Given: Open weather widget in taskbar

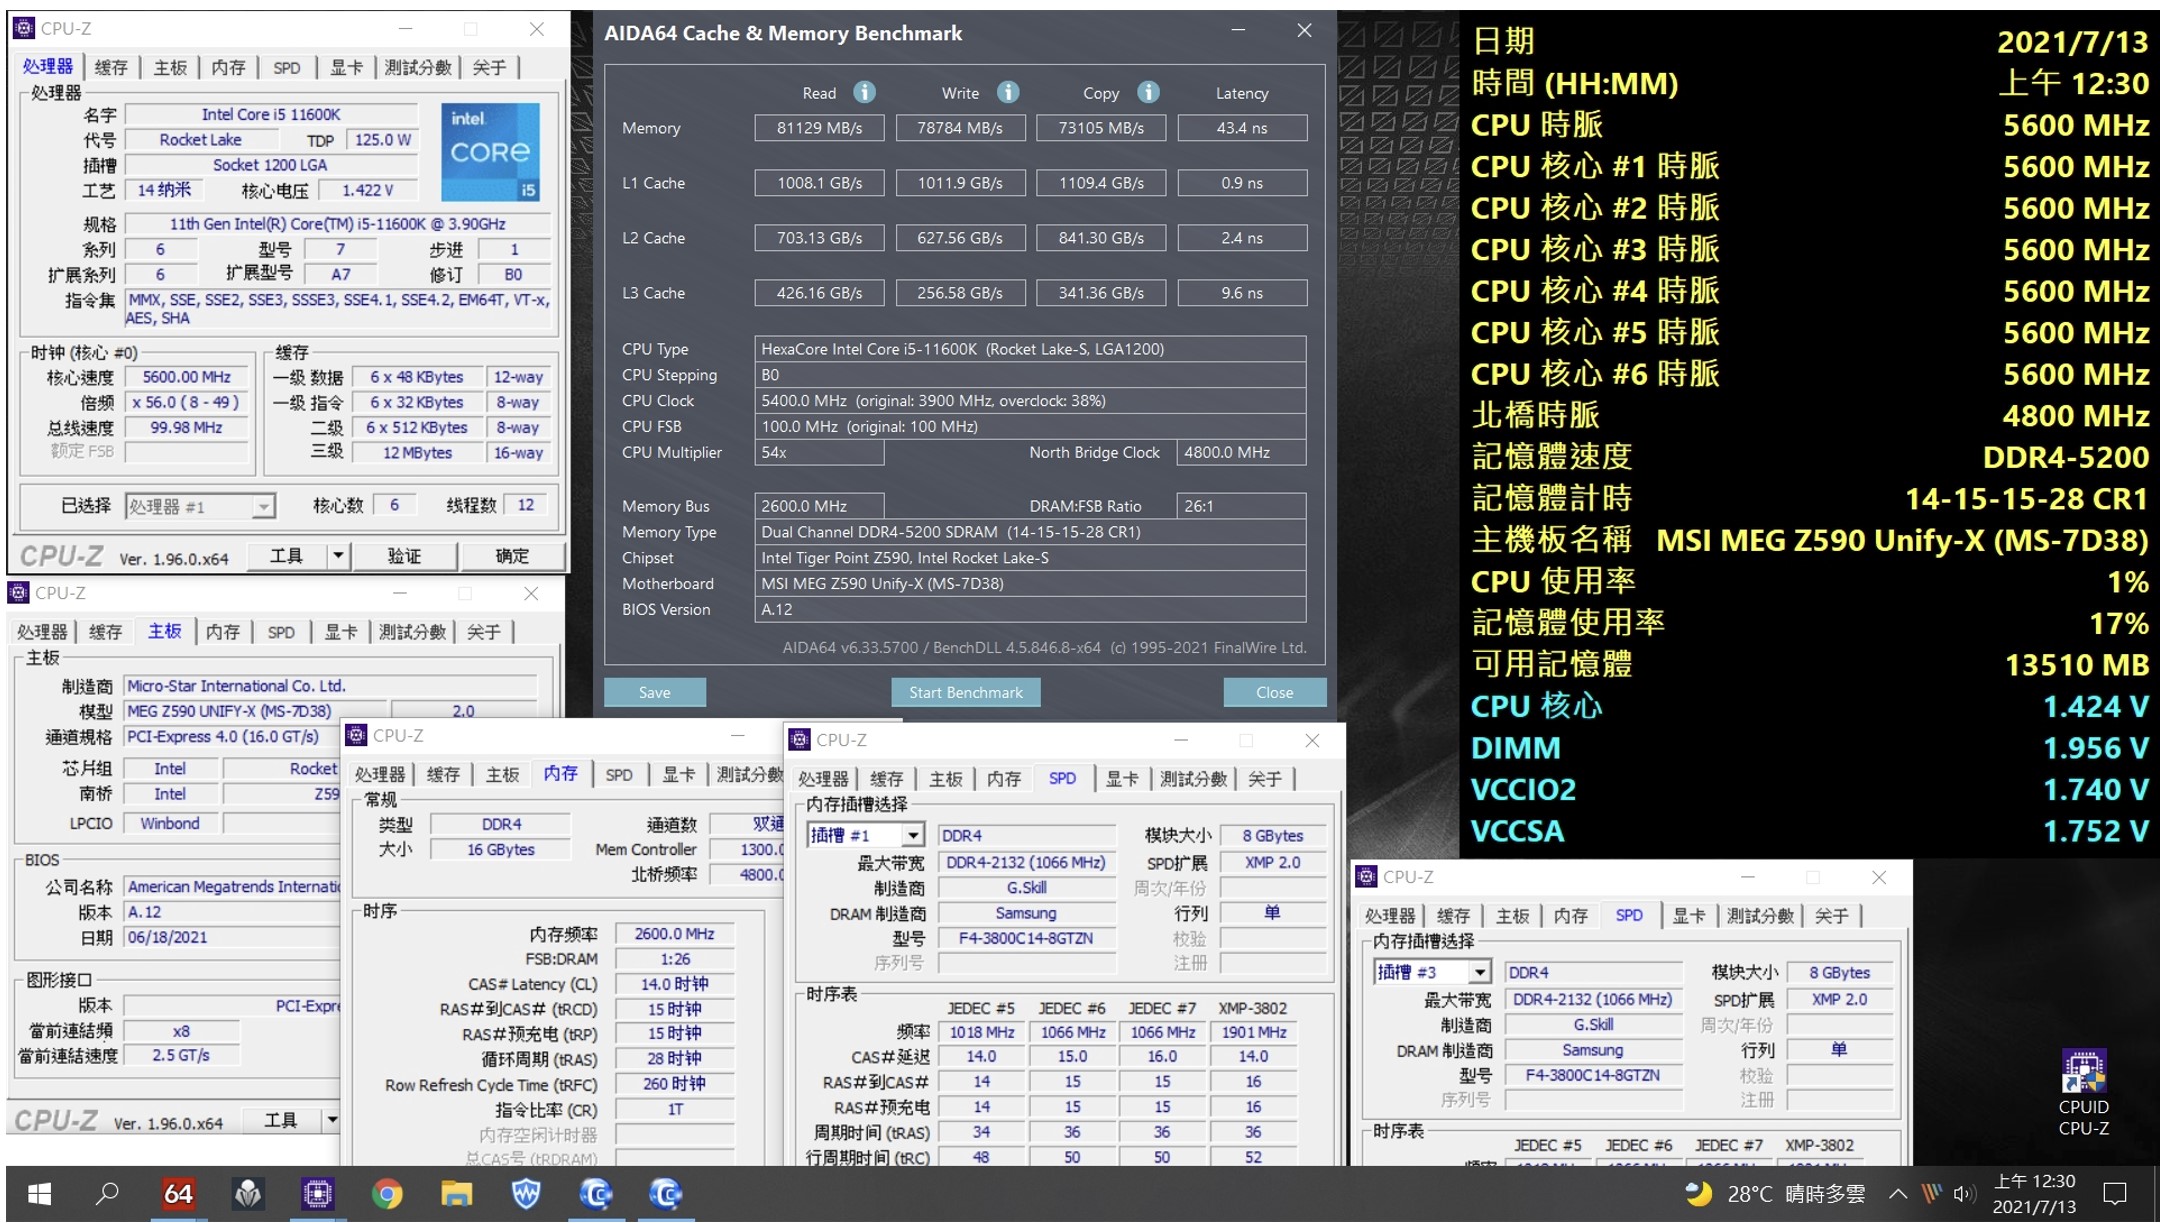Looking at the screenshot, I should (1775, 1193).
